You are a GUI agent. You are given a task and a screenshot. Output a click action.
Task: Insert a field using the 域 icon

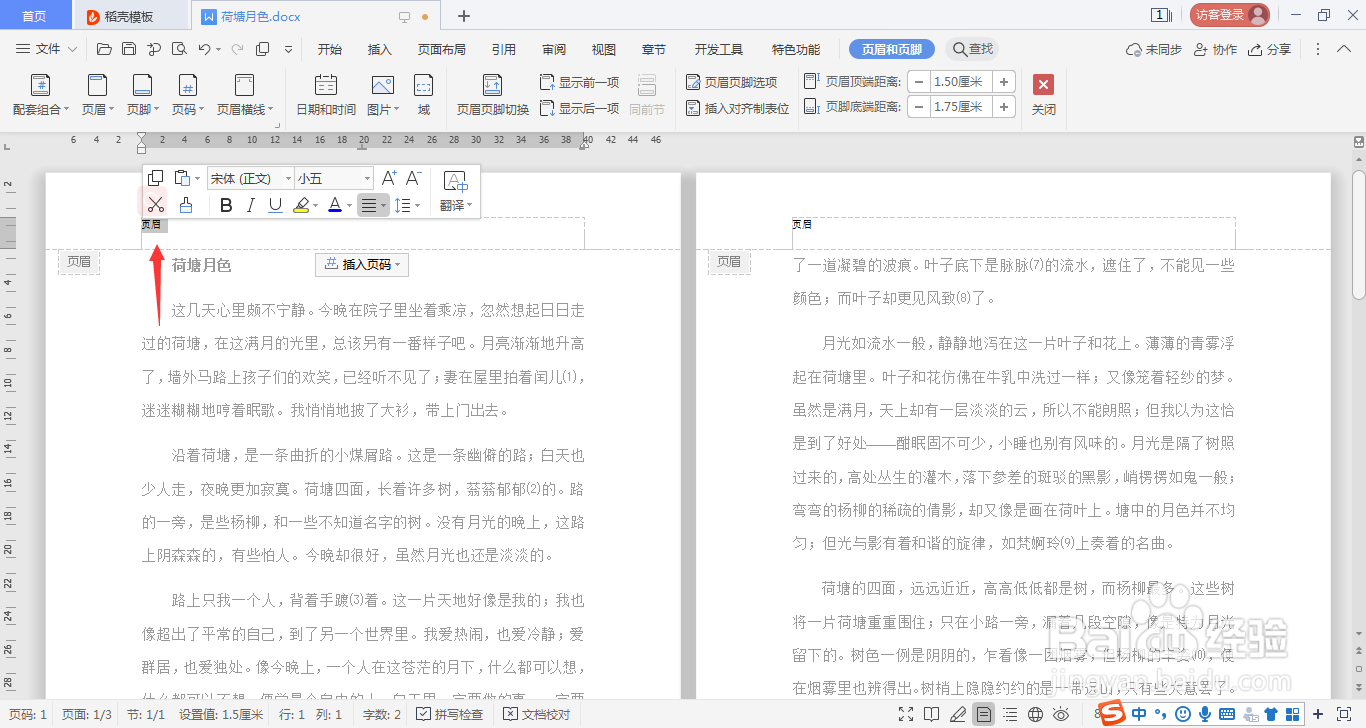click(423, 96)
